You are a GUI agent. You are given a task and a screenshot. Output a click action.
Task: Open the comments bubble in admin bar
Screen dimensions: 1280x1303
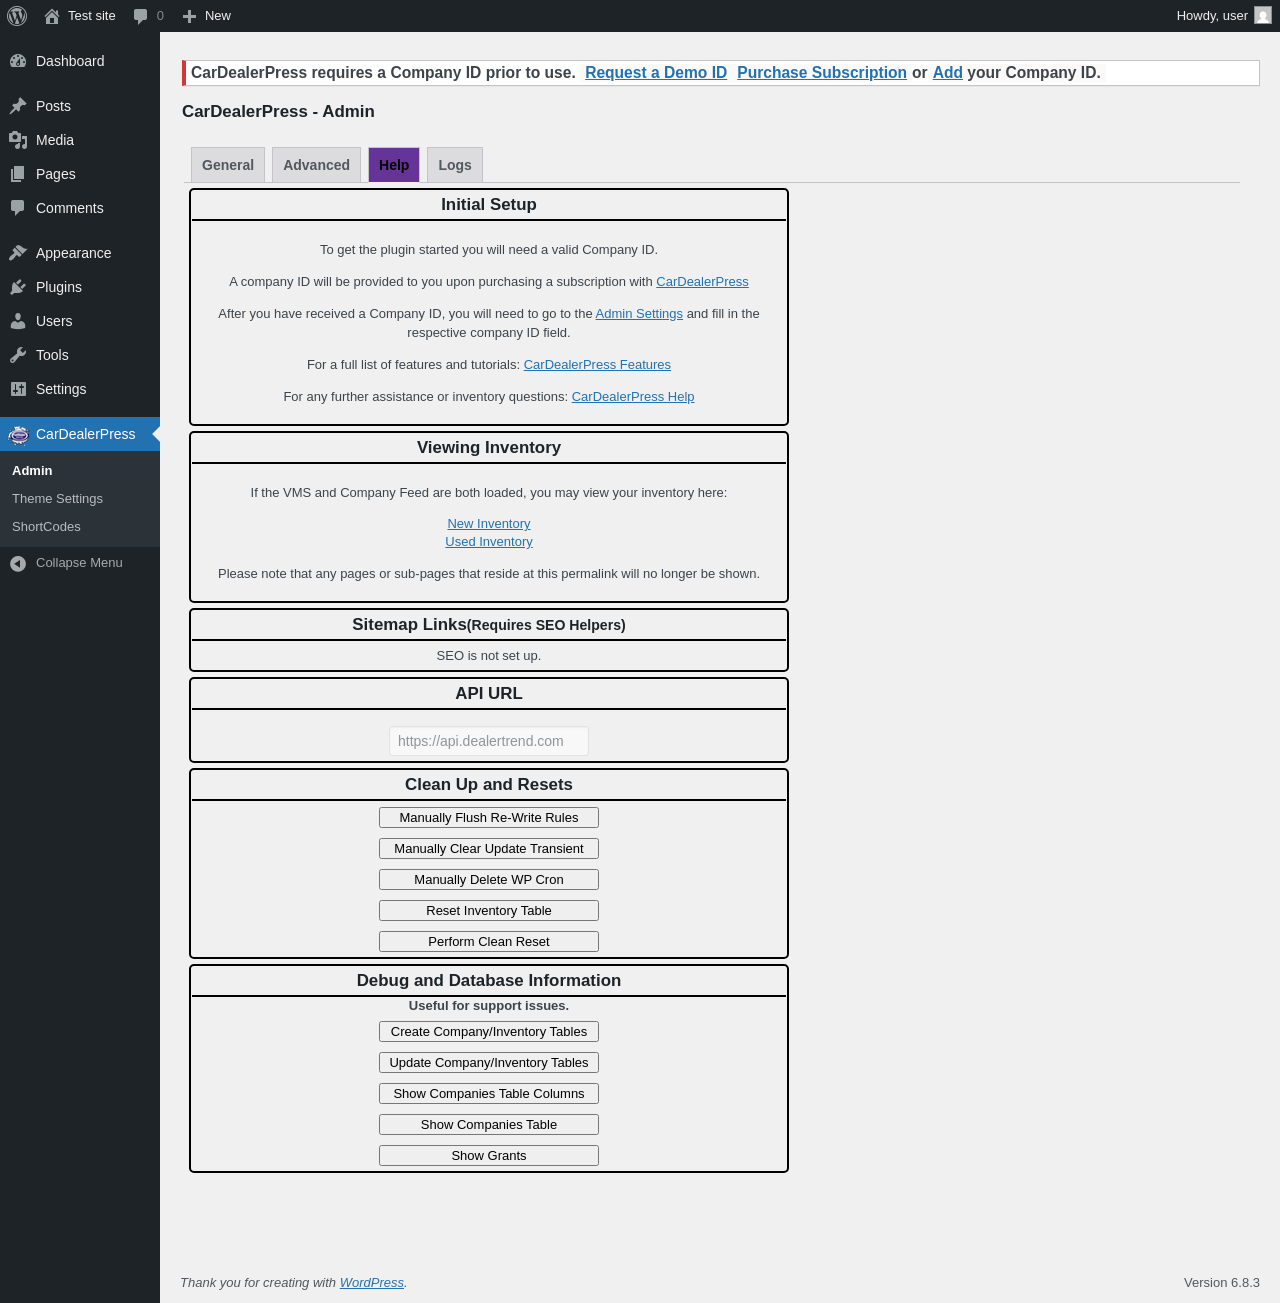(141, 16)
